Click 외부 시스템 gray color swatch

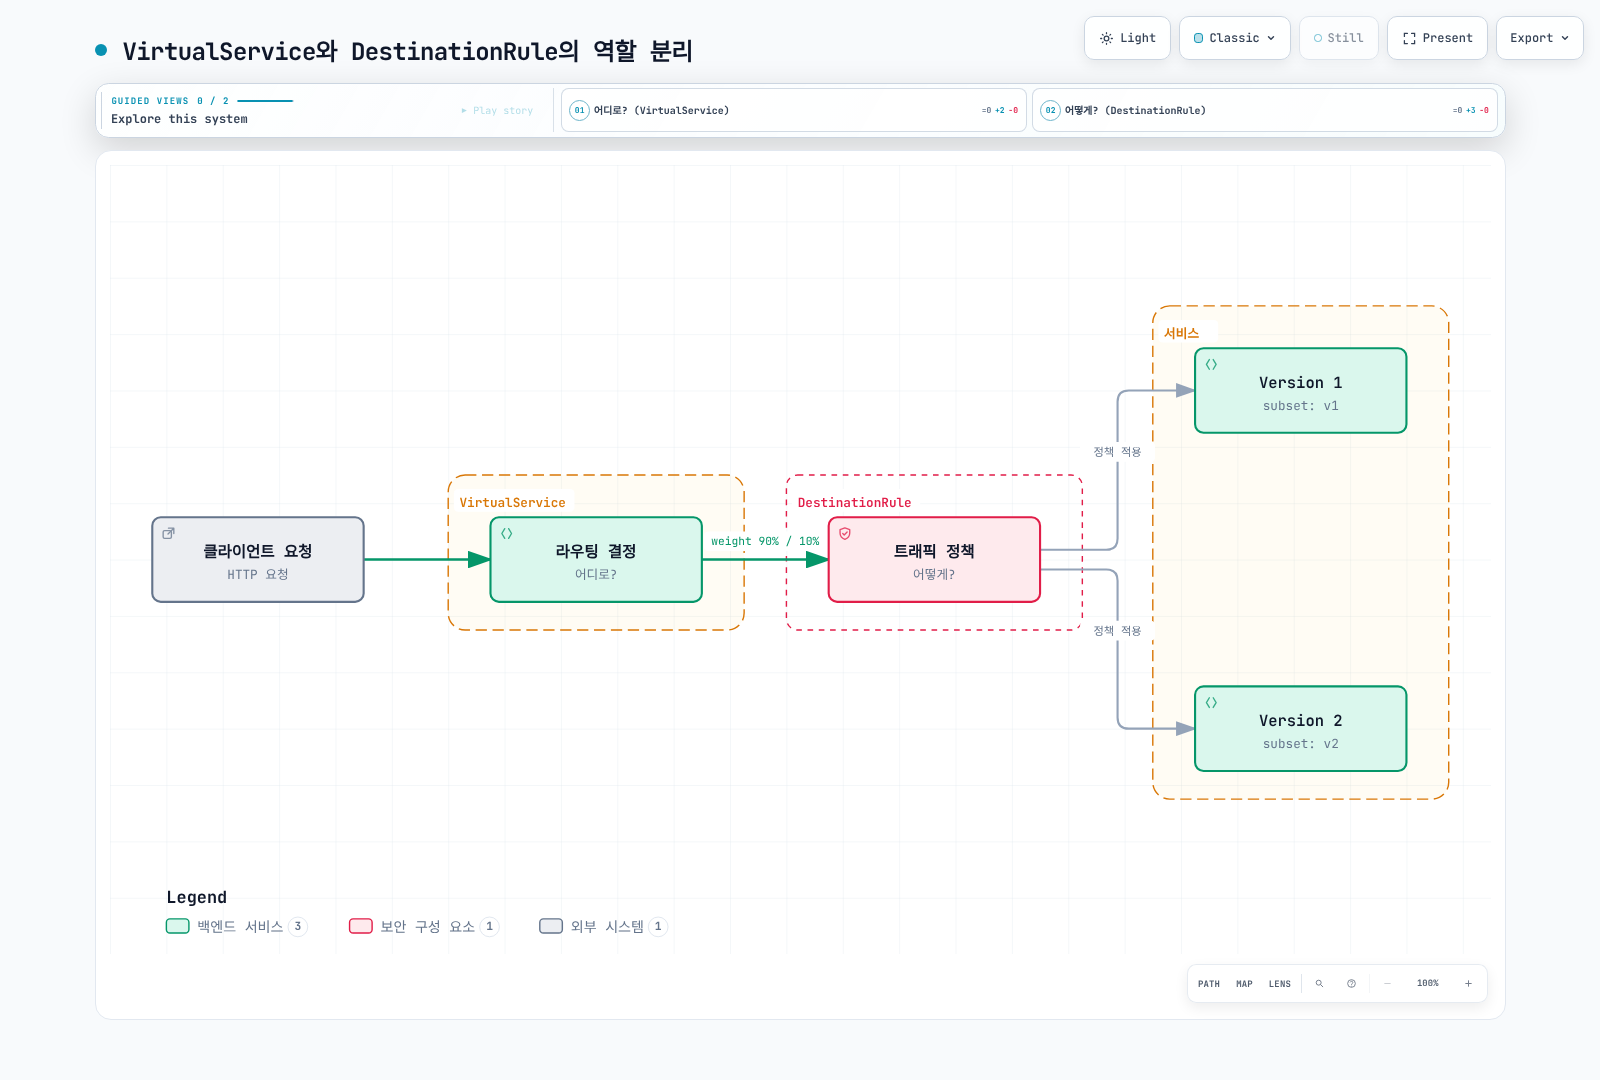coord(551,926)
